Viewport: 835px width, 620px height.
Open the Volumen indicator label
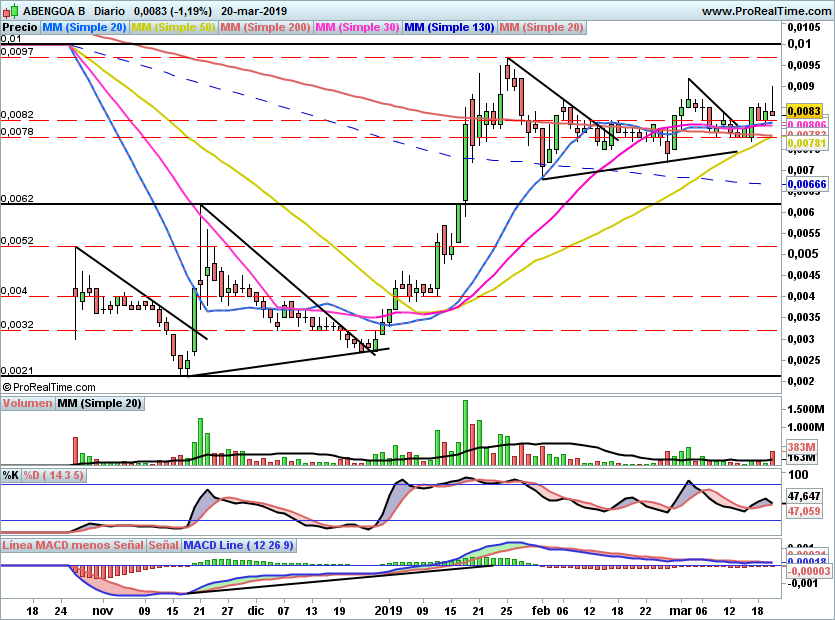[27, 403]
